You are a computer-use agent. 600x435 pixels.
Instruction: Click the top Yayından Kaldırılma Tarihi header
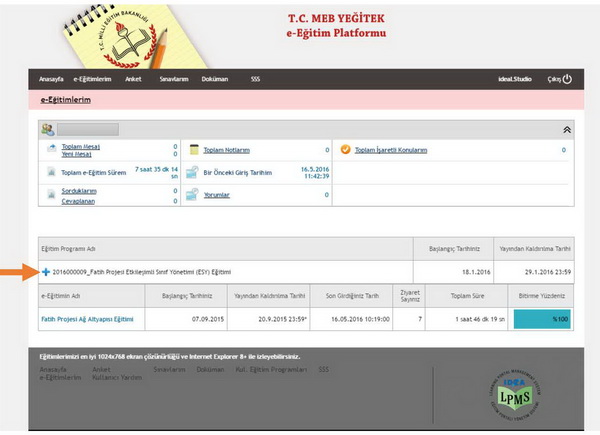click(535, 249)
